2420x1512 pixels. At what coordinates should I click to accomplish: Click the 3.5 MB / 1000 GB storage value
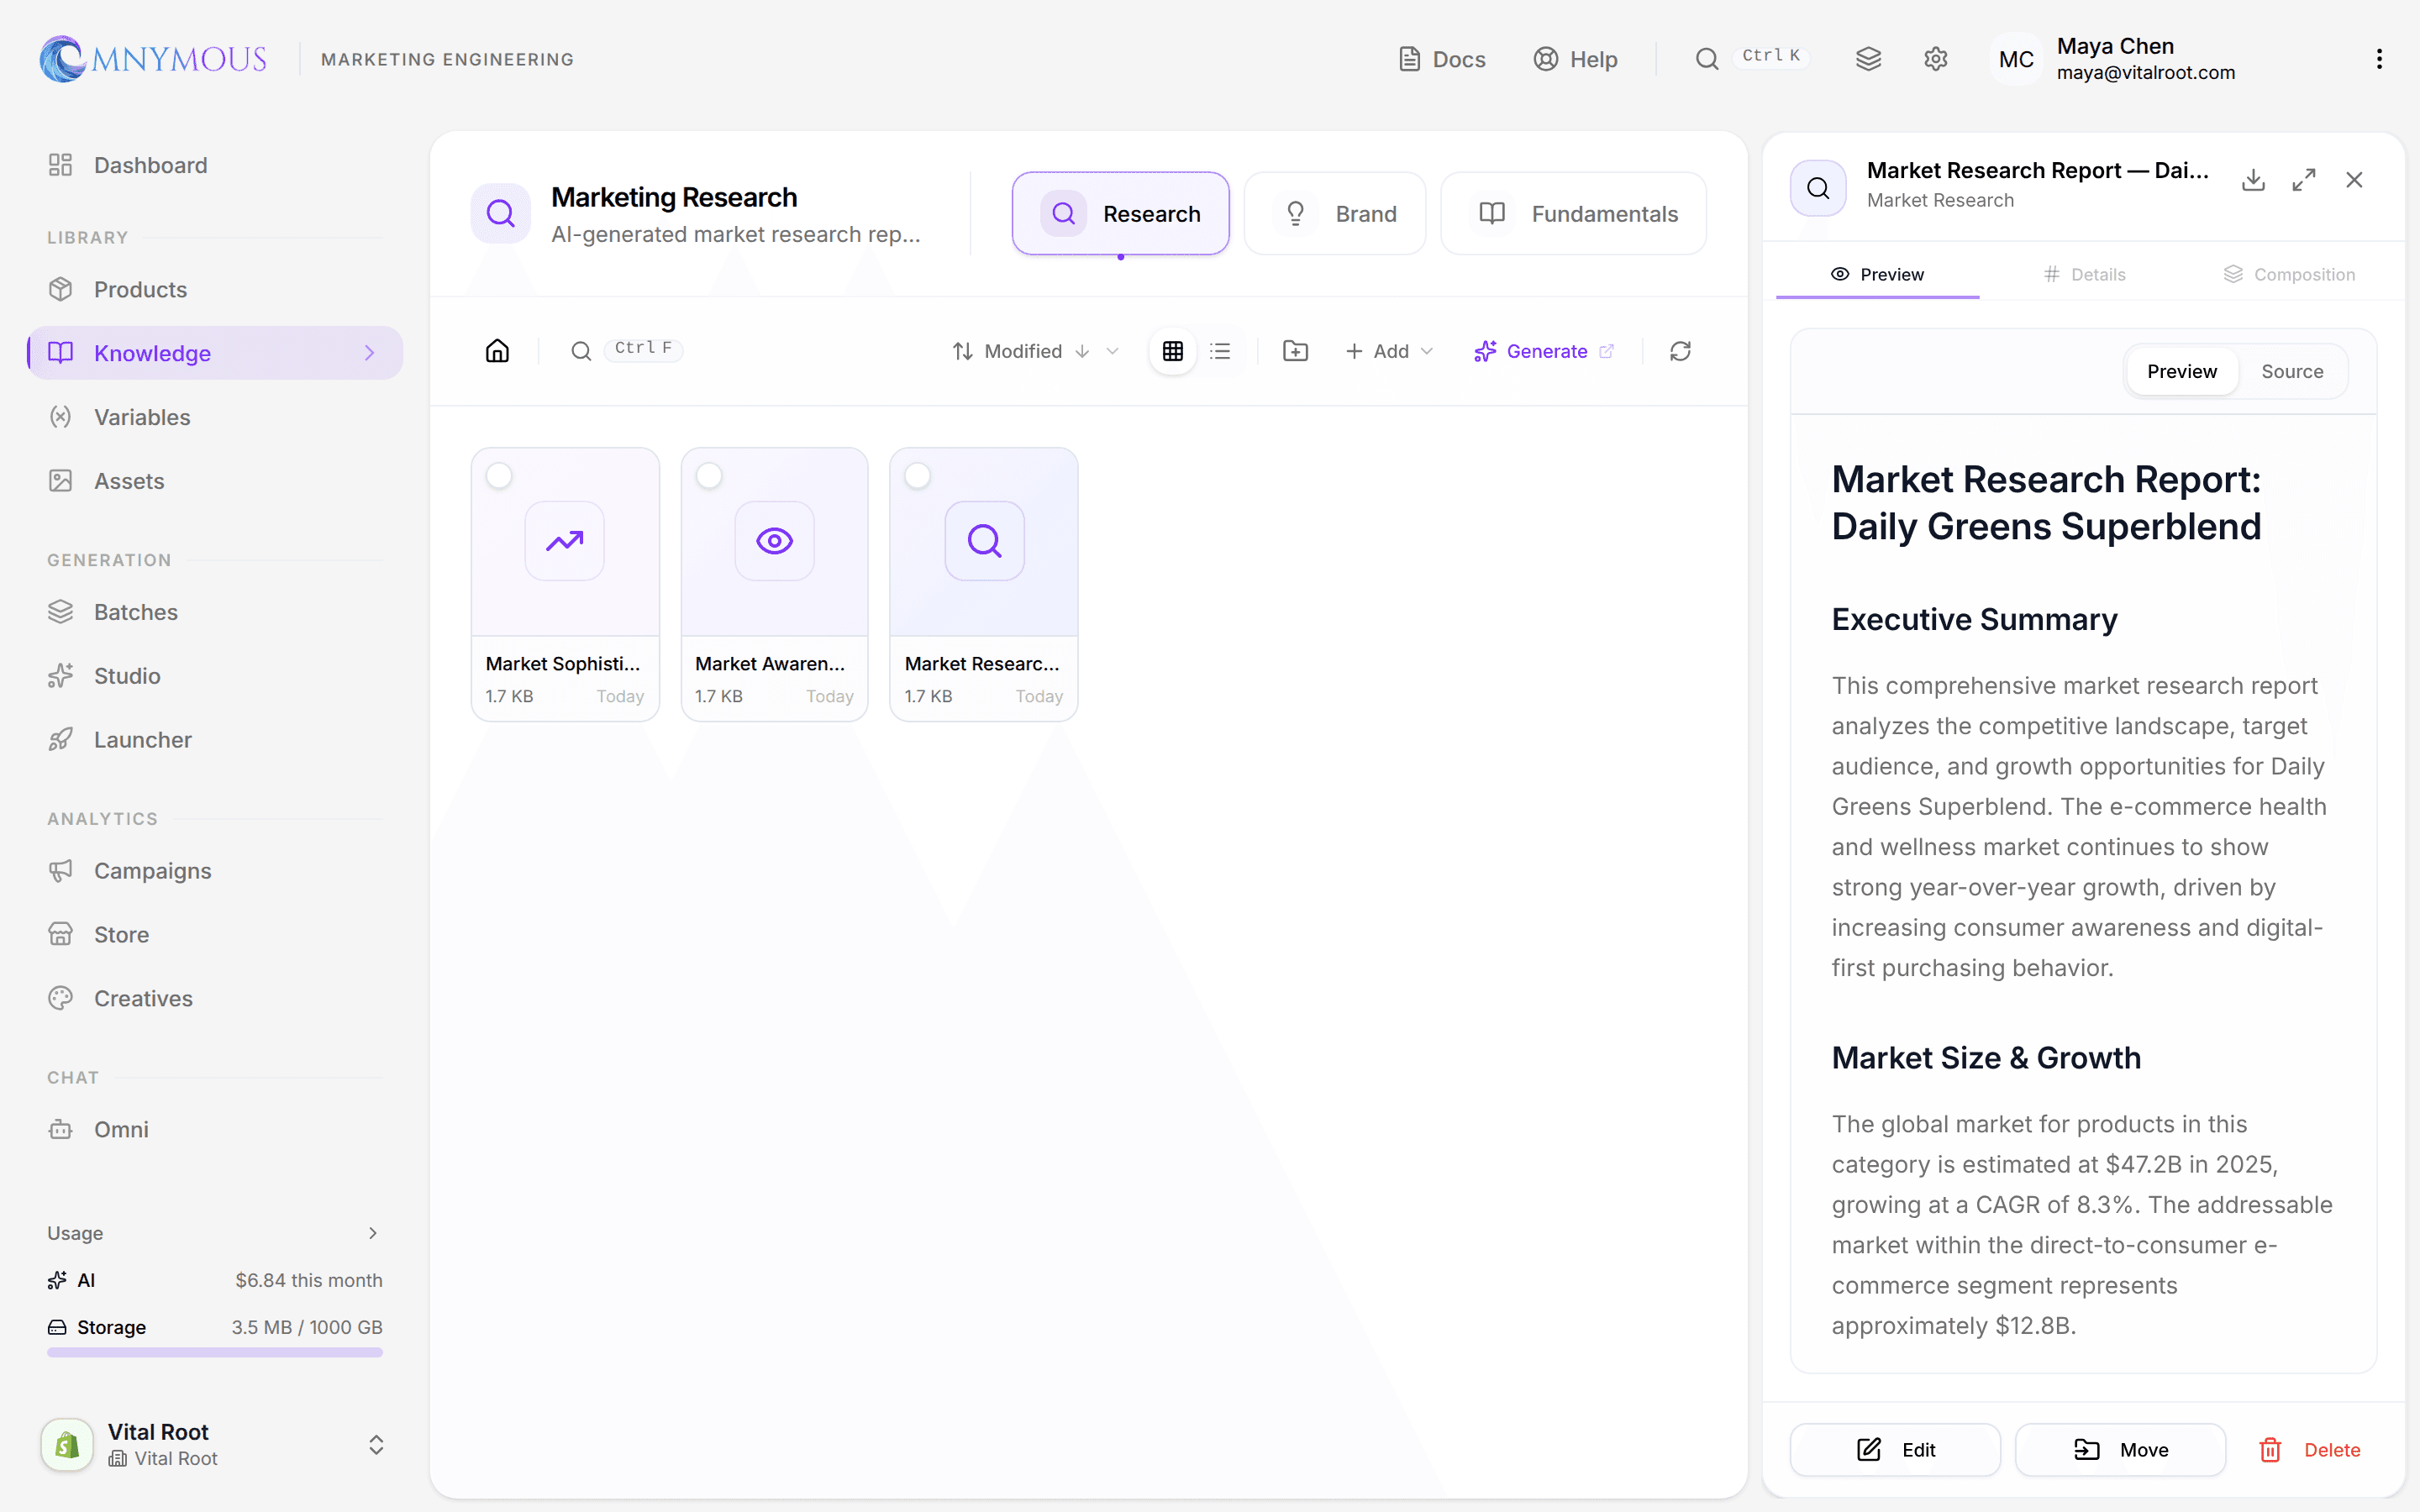click(x=307, y=1327)
